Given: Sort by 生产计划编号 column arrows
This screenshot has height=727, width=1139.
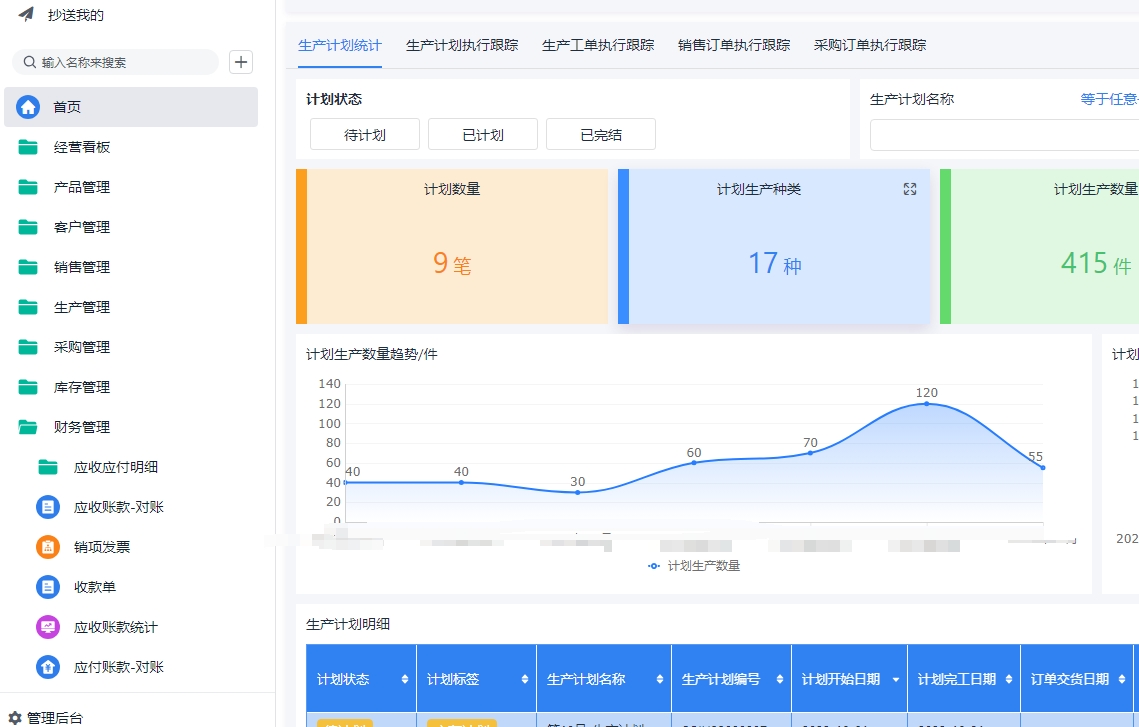Looking at the screenshot, I should pos(779,679).
